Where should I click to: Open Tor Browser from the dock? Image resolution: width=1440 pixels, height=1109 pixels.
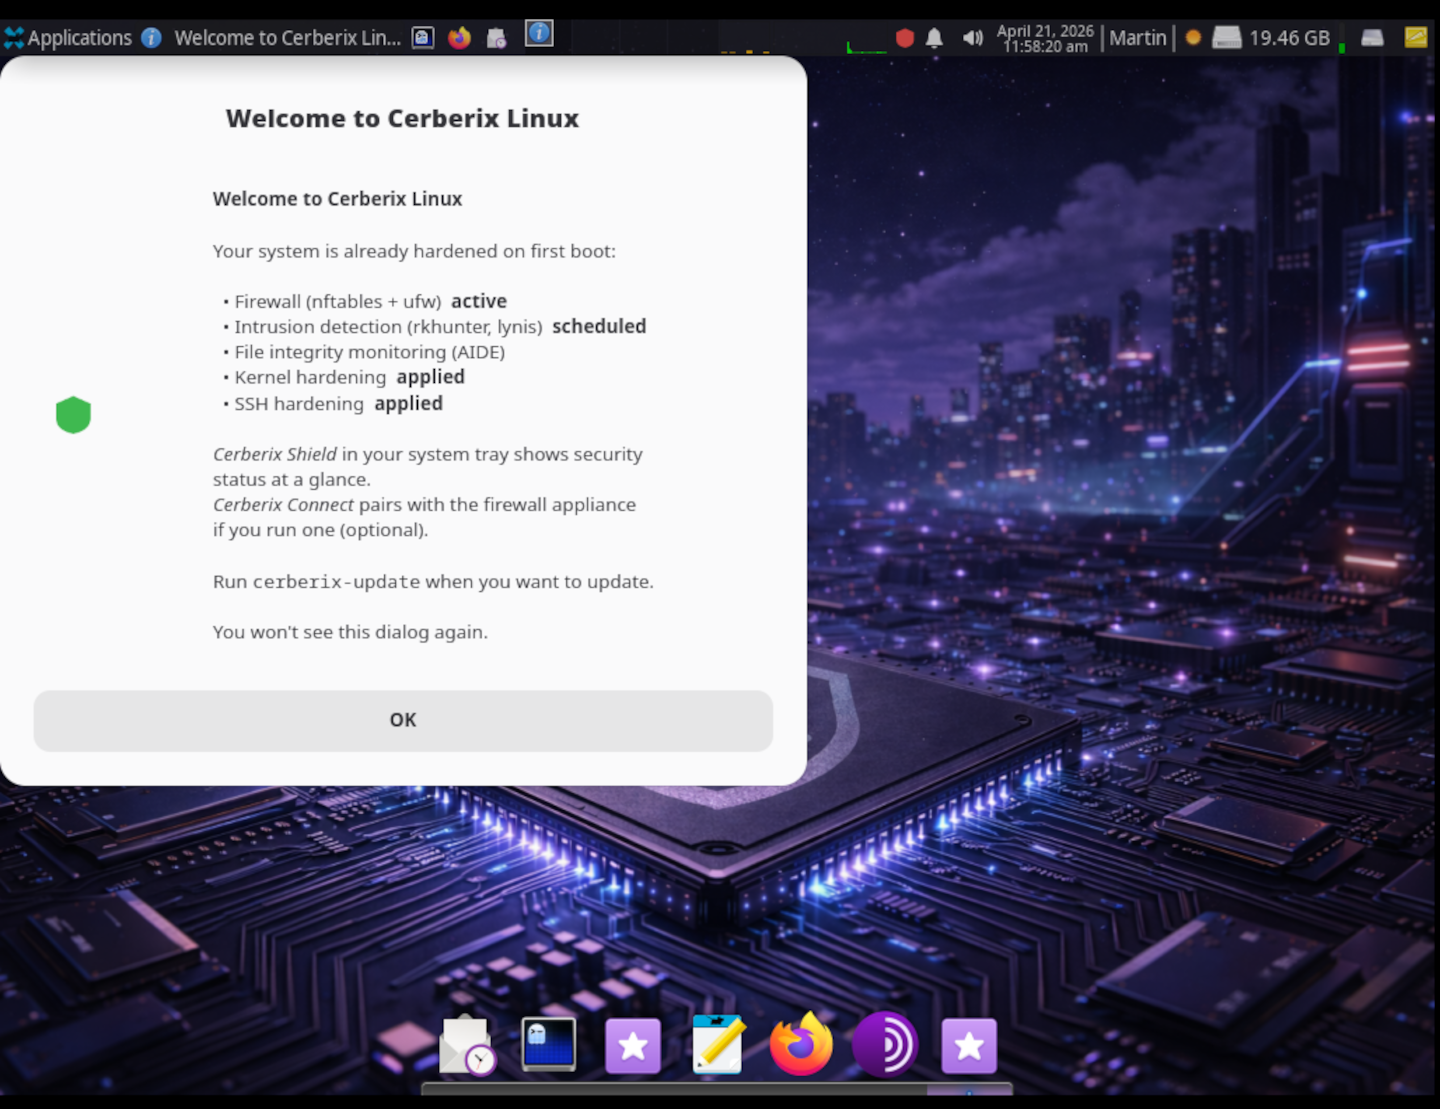click(x=885, y=1045)
